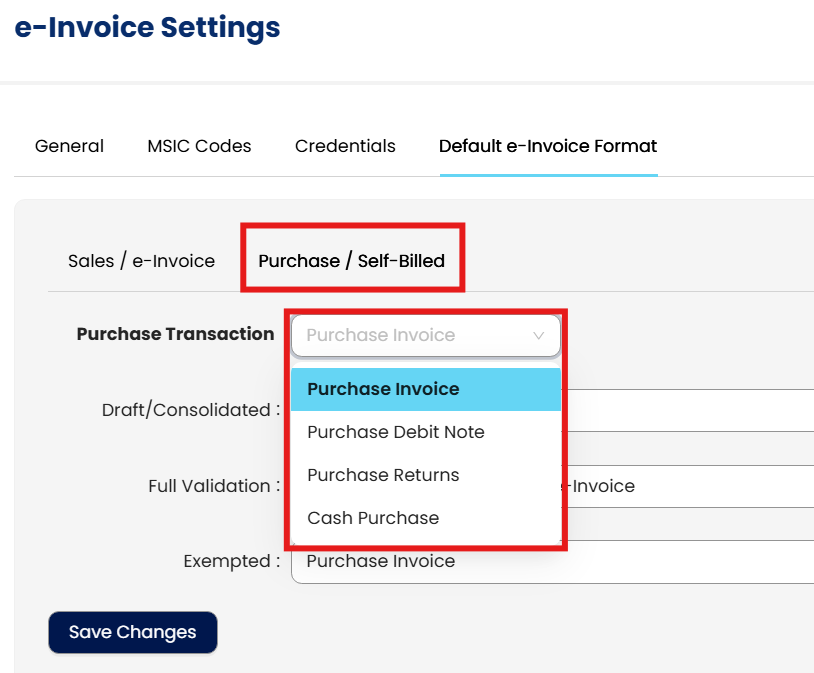Select the Default e-Invoice Format tab
The height and width of the screenshot is (673, 814).
[x=548, y=146]
